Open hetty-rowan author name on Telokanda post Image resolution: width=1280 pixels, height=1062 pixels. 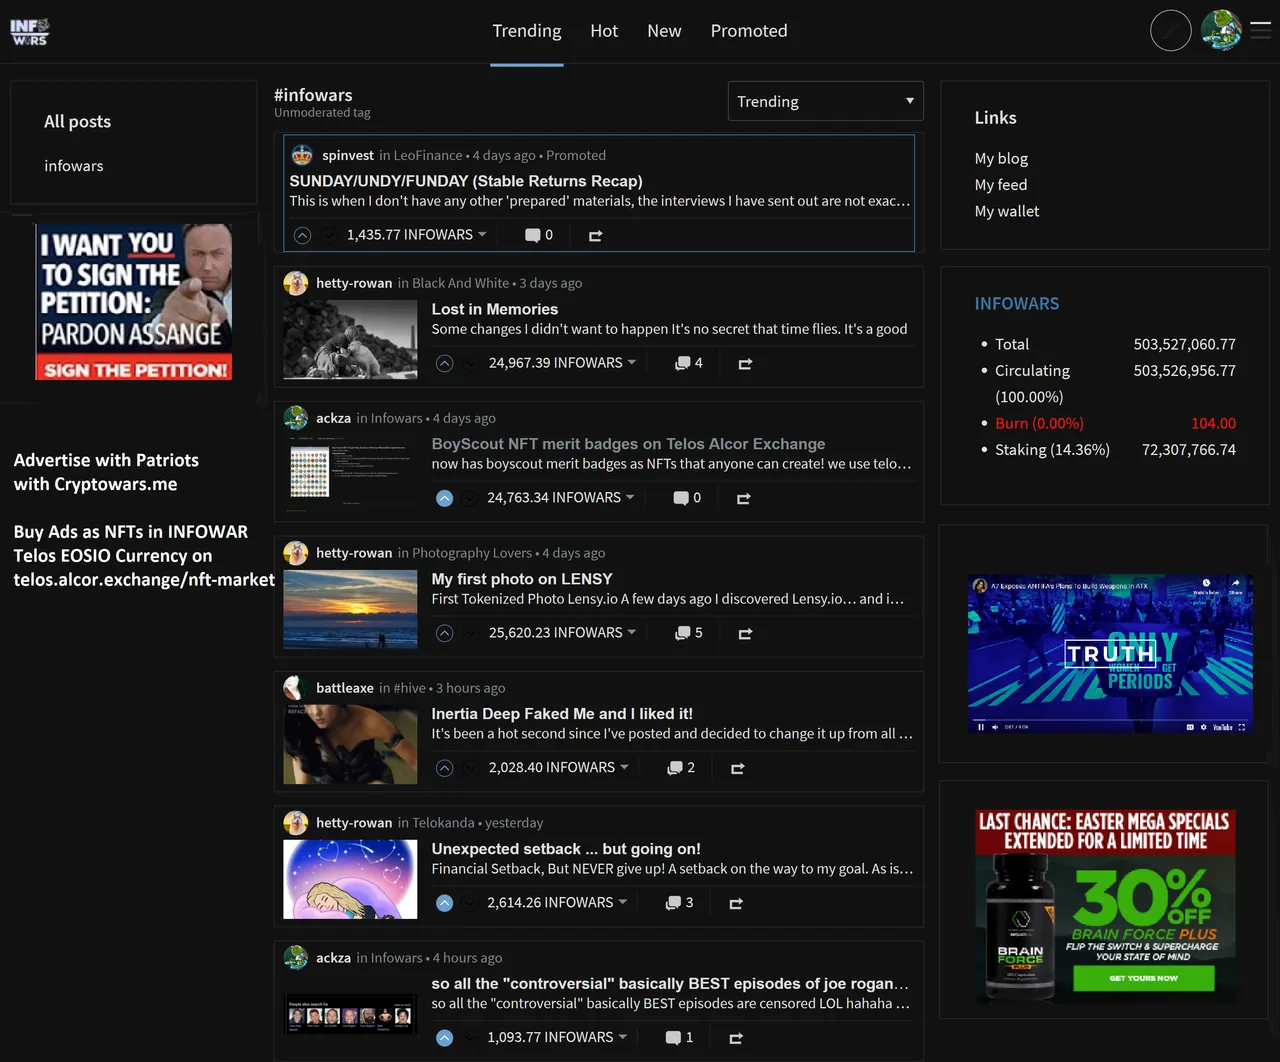354,823
